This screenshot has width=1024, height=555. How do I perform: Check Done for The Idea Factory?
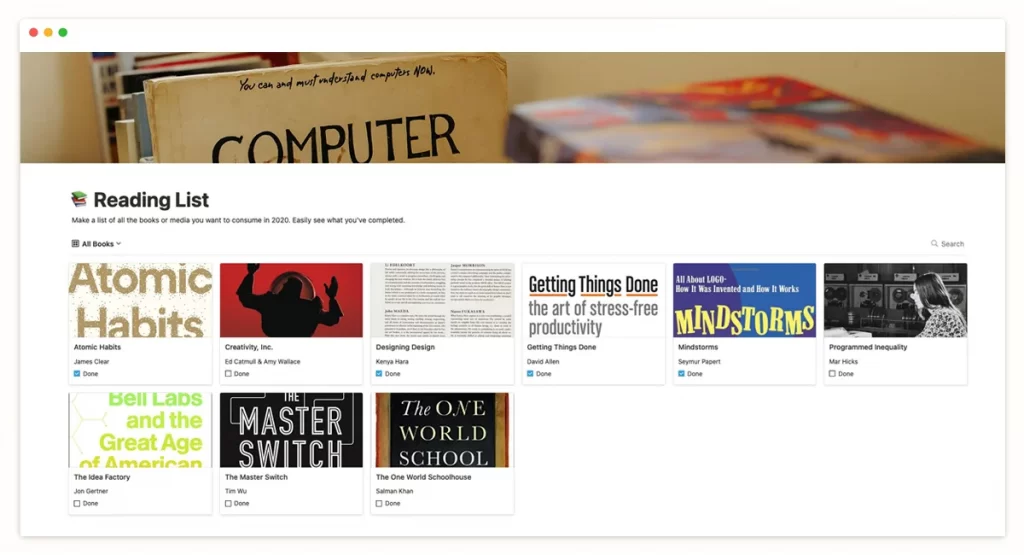(77, 503)
